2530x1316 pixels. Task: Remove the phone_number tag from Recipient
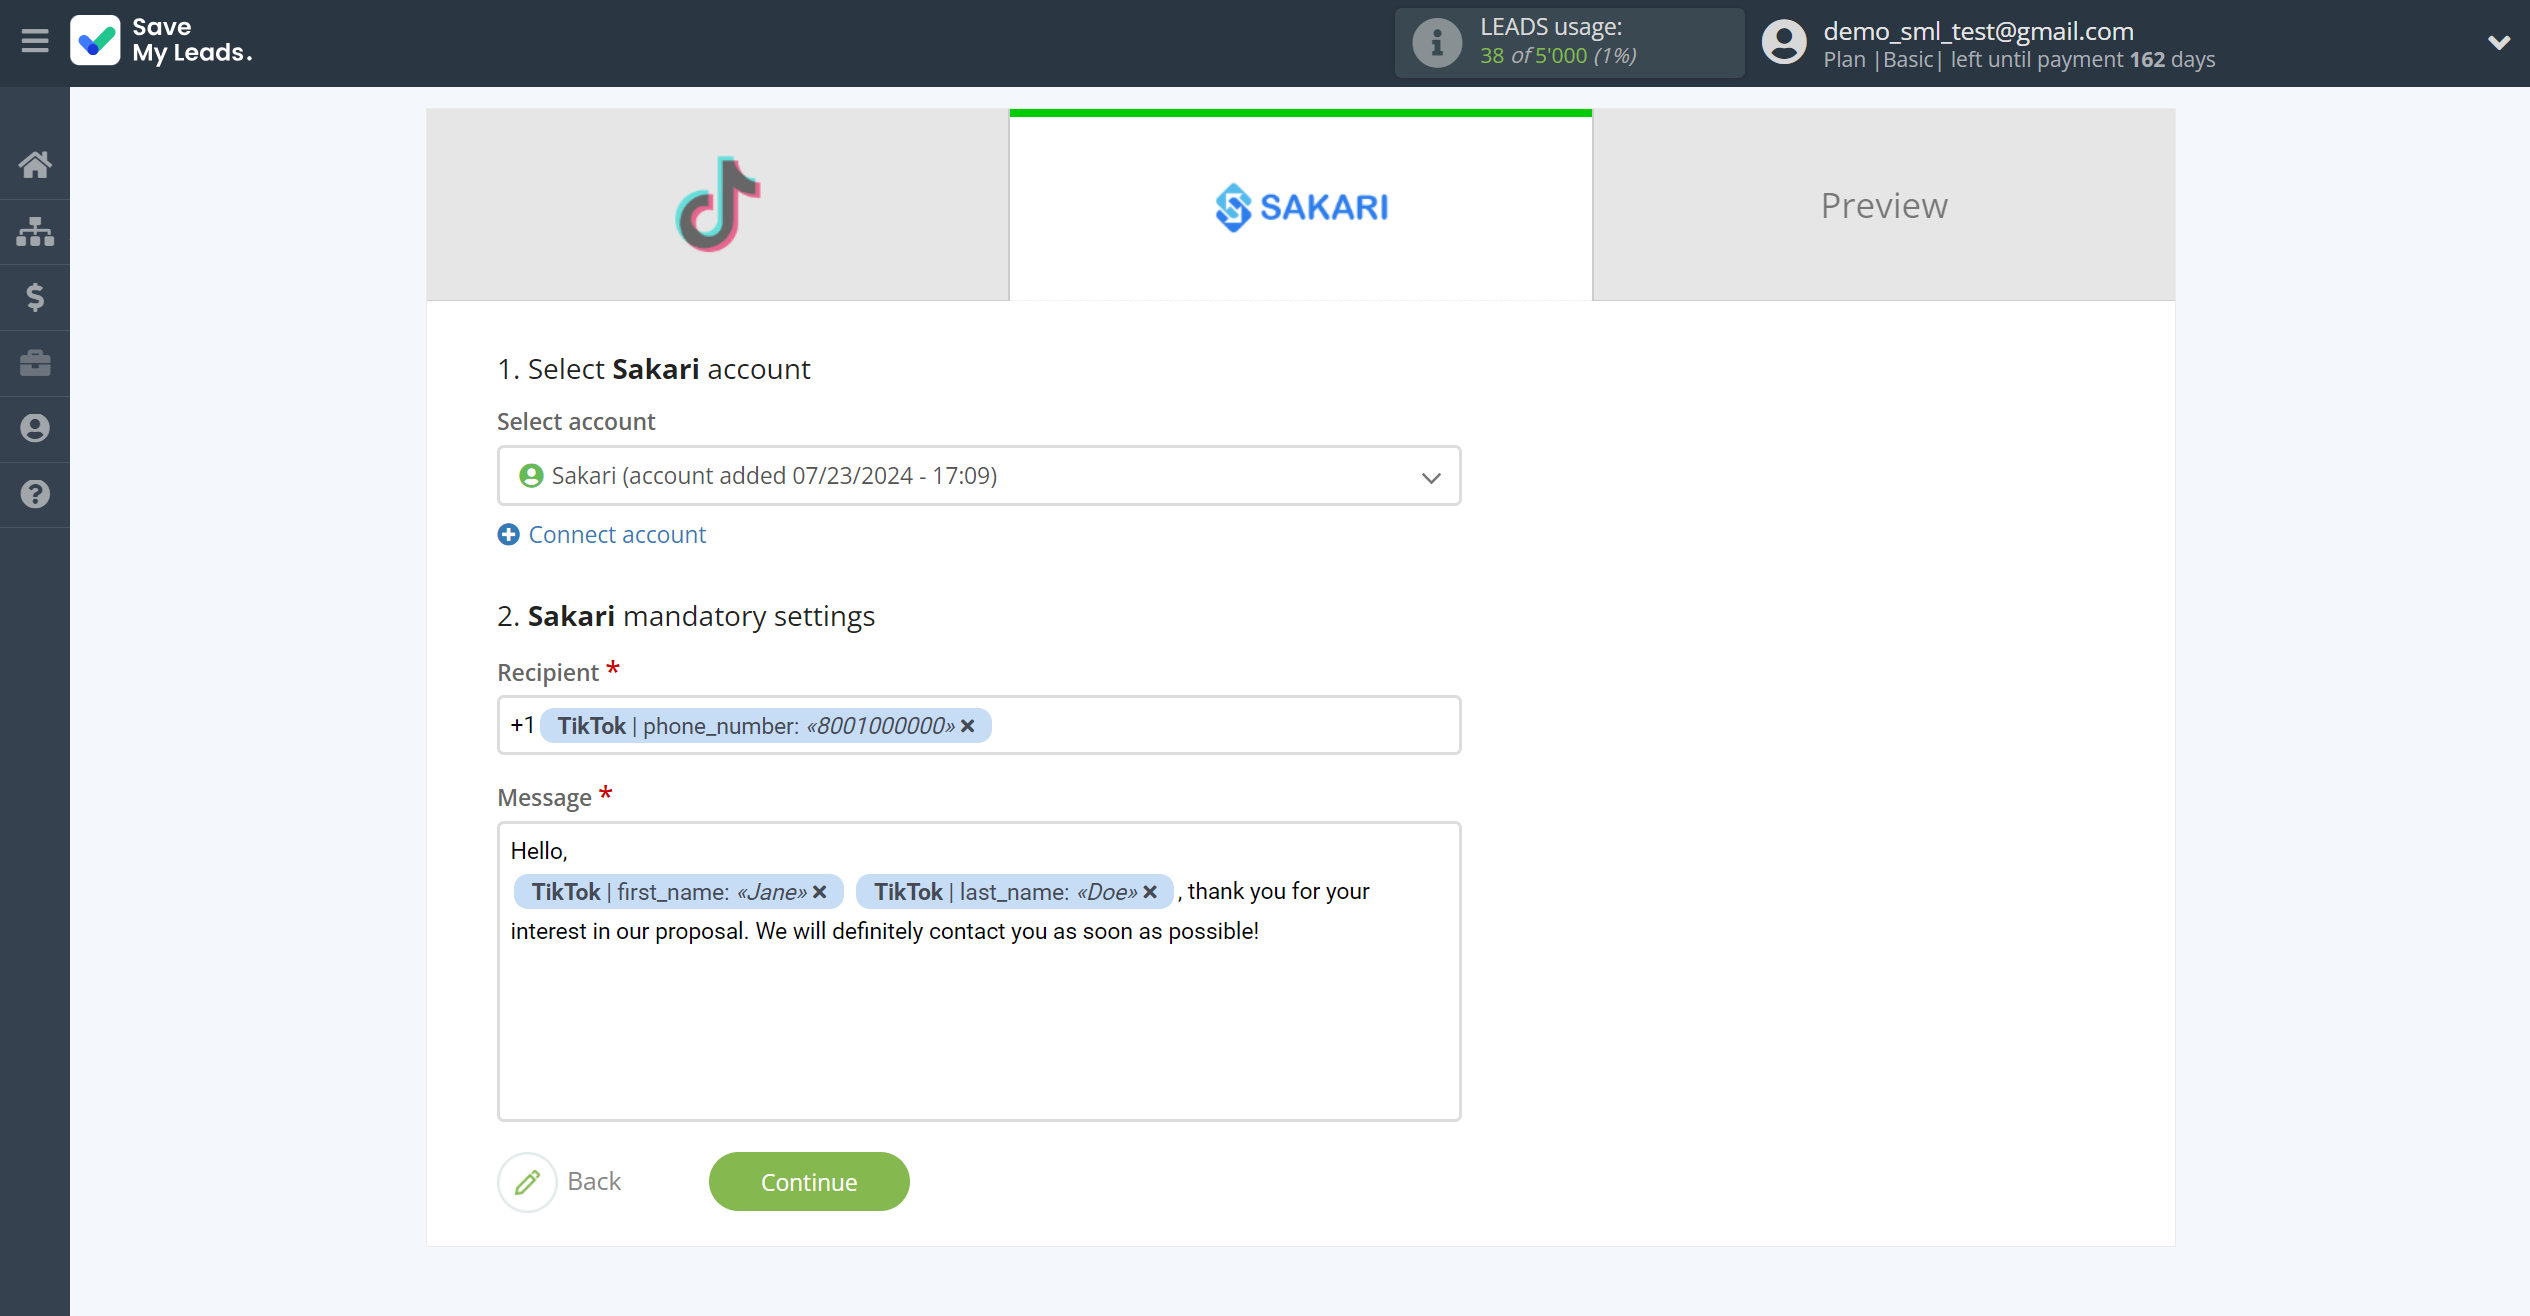(x=968, y=726)
